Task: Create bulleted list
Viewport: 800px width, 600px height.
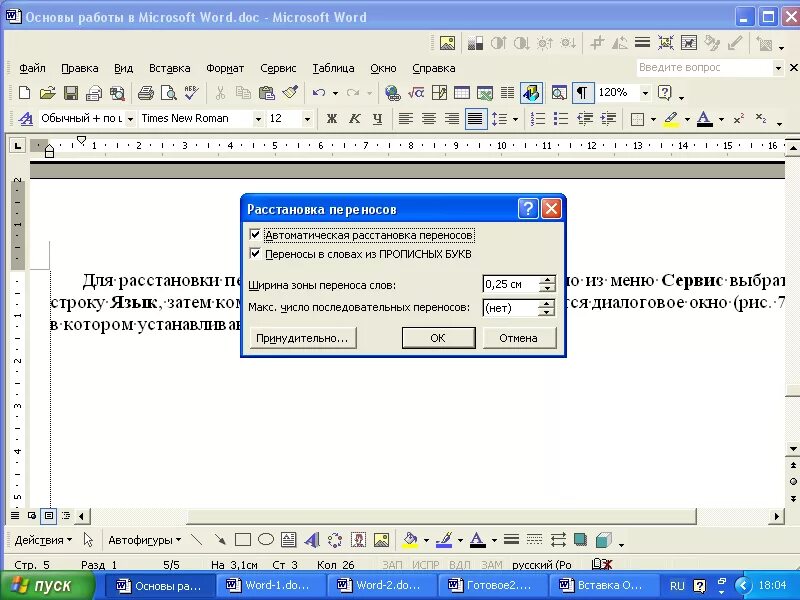Action: click(561, 119)
